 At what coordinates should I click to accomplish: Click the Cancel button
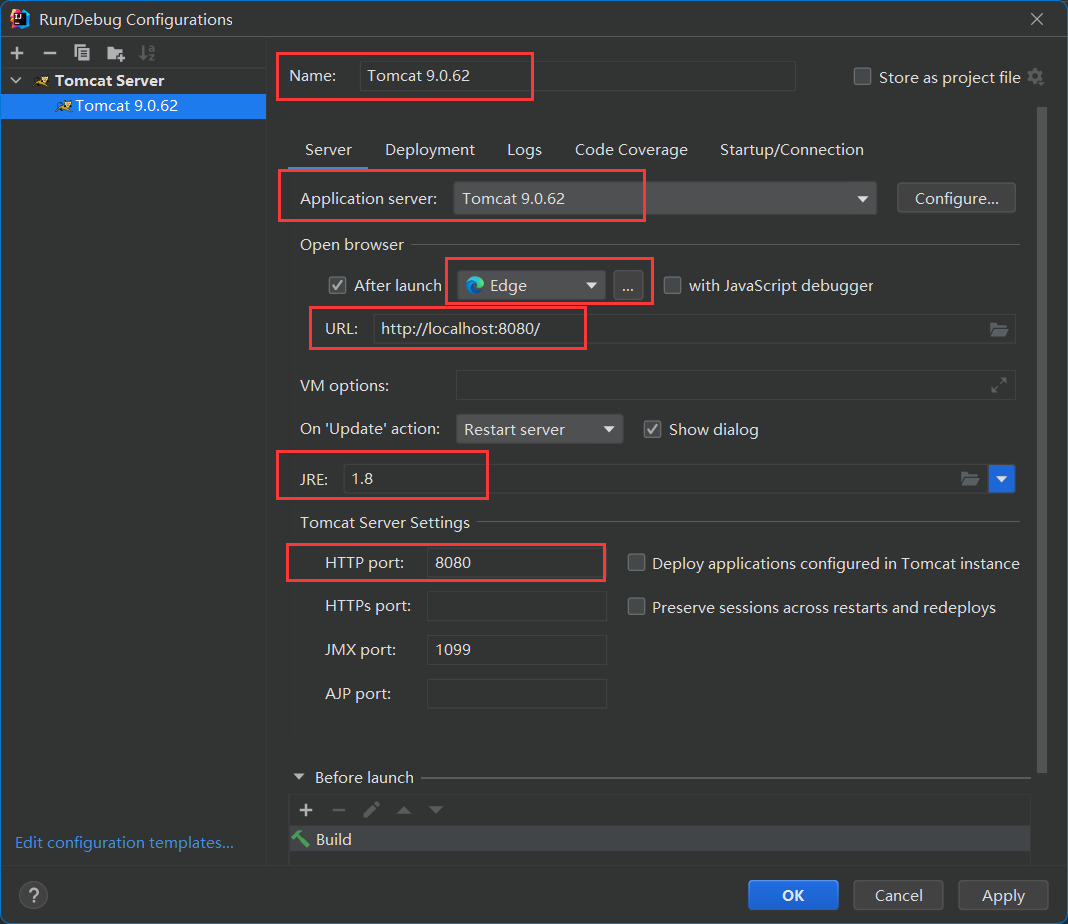898,895
